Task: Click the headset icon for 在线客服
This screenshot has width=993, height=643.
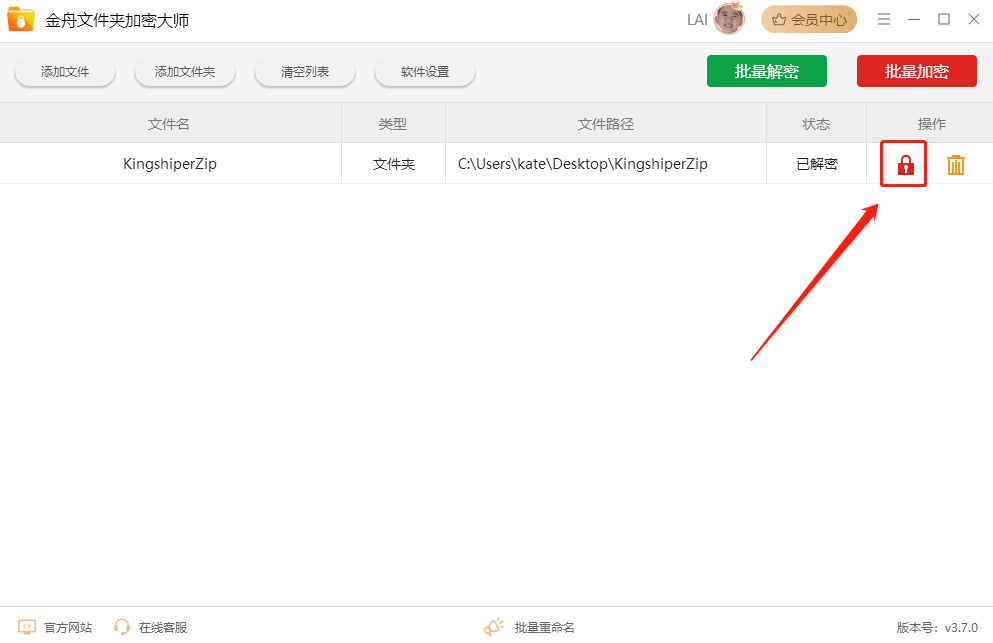Action: coord(122,627)
